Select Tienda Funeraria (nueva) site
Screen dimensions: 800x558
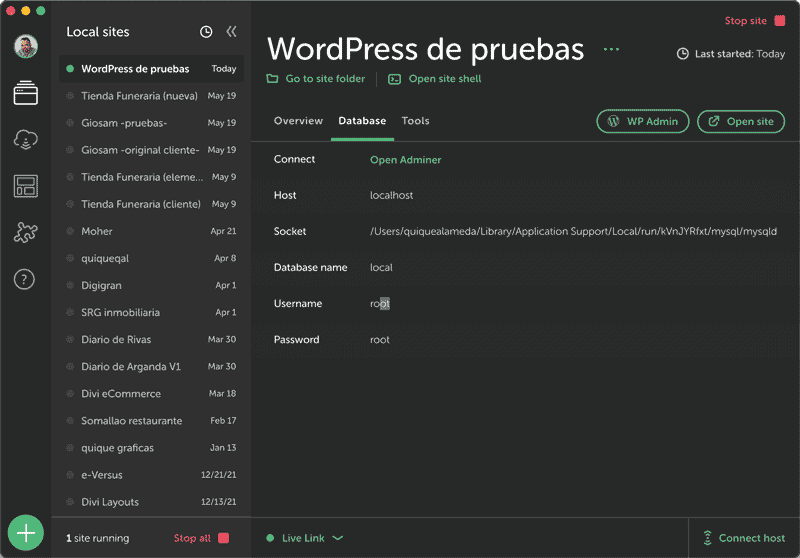(152, 96)
